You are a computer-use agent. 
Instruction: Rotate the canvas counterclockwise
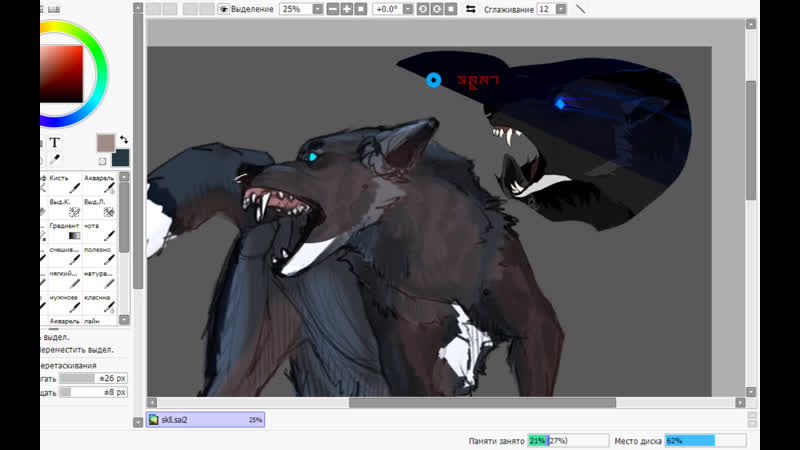[x=423, y=9]
